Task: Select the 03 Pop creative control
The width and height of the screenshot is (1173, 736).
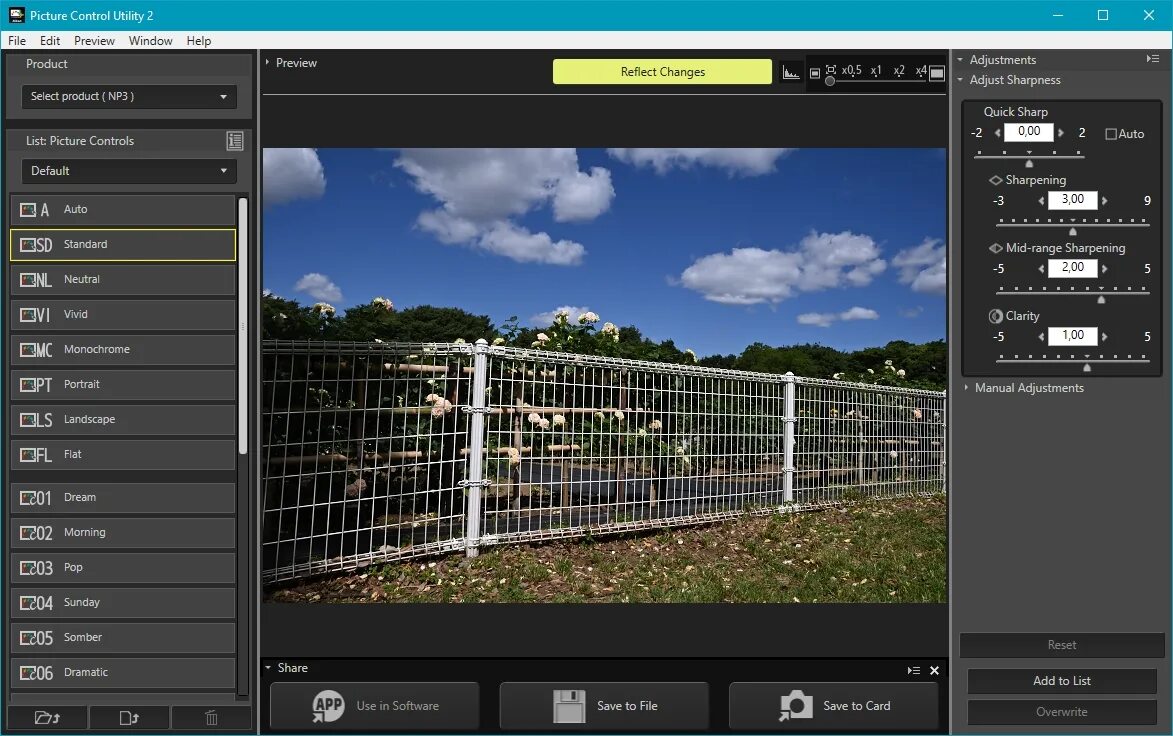Action: (x=123, y=568)
